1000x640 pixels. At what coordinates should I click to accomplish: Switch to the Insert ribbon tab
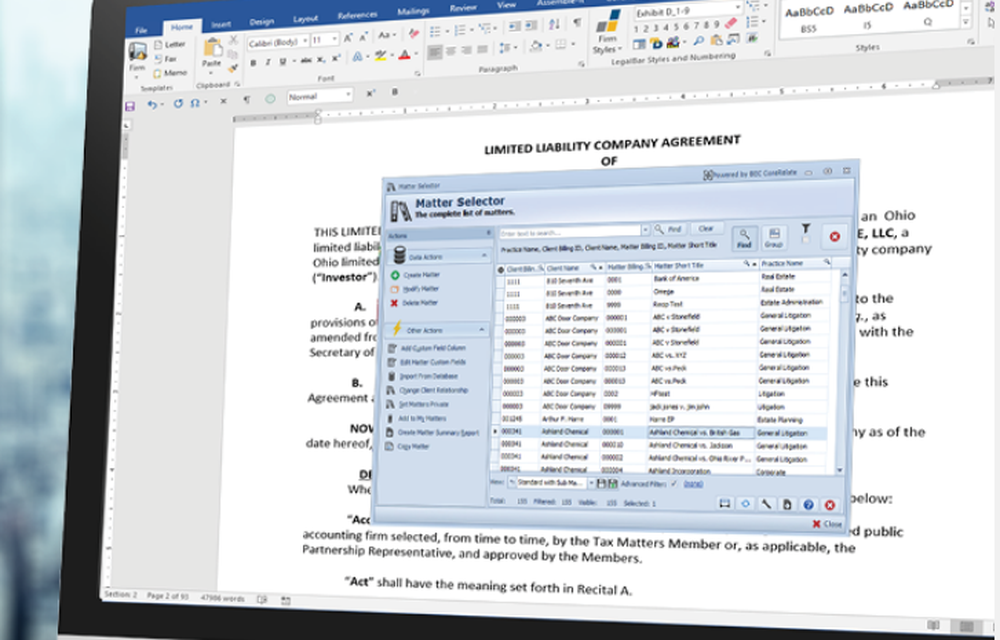coord(221,25)
